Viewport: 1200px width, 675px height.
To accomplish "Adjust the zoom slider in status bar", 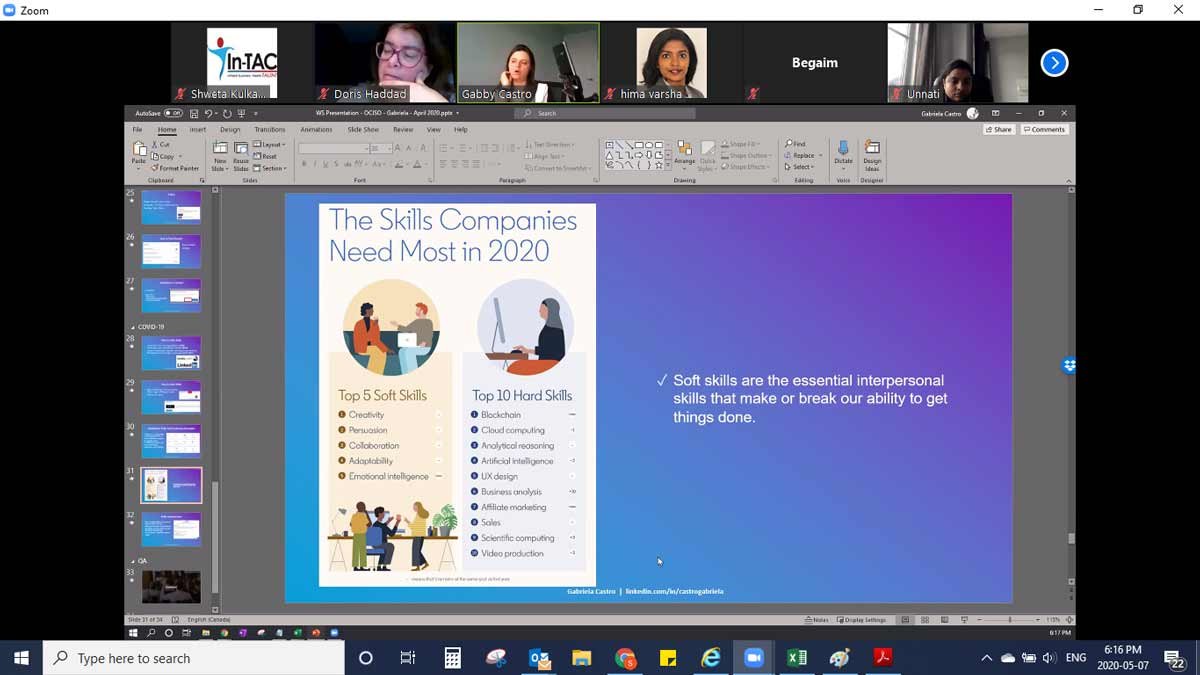I will click(x=1010, y=620).
